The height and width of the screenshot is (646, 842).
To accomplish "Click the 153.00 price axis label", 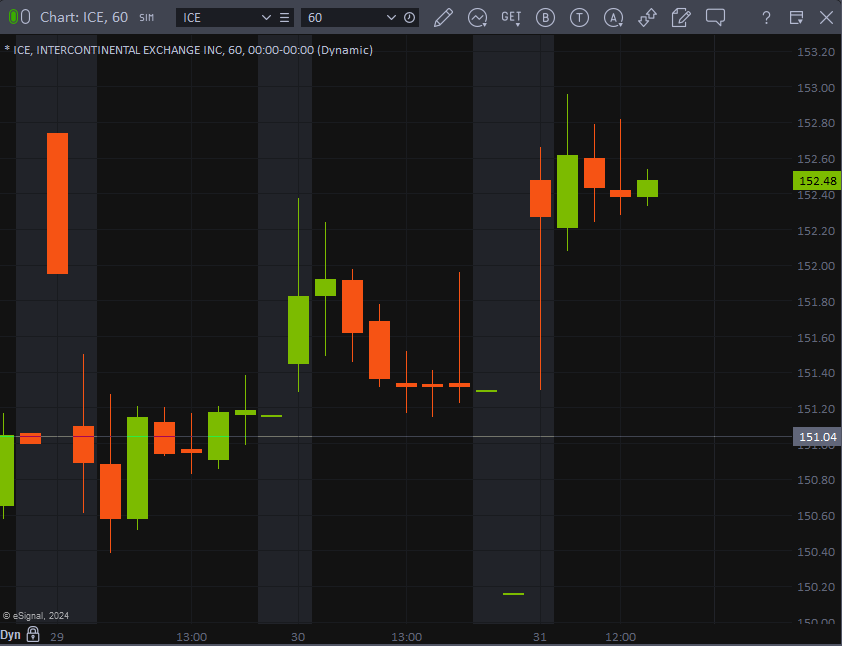I will (x=816, y=88).
